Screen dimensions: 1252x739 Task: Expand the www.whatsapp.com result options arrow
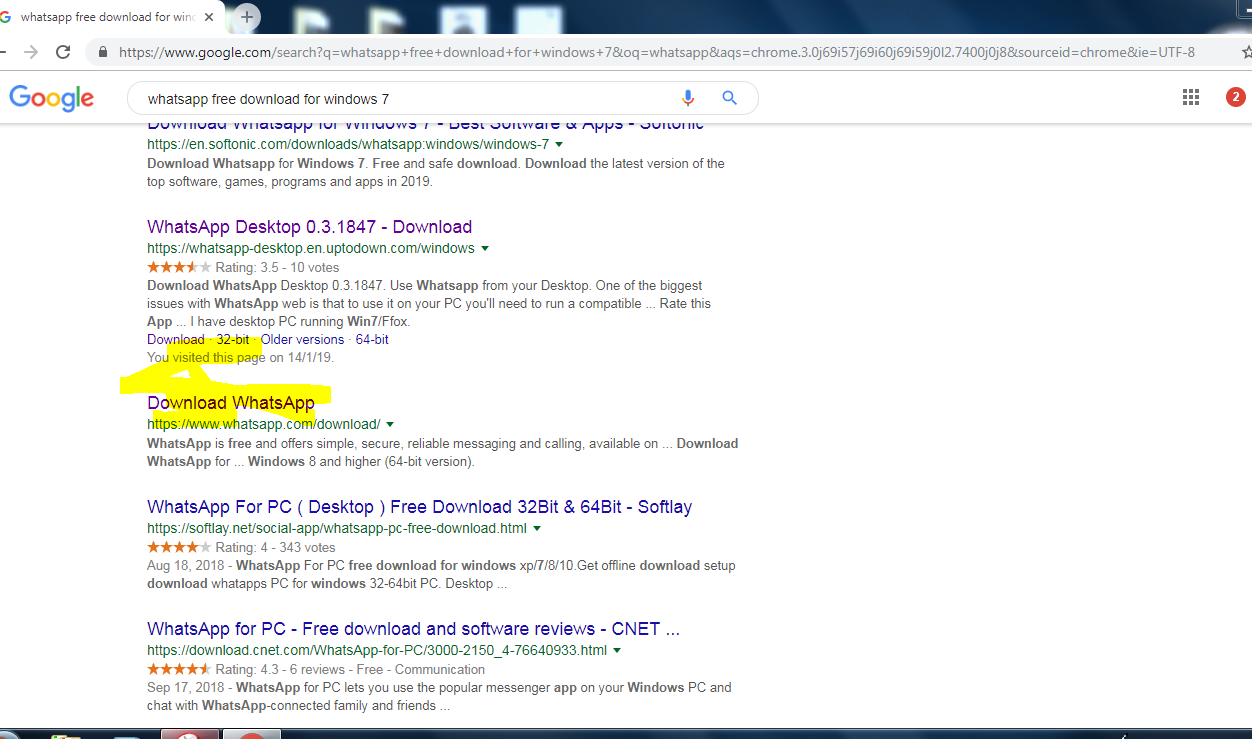coord(390,424)
